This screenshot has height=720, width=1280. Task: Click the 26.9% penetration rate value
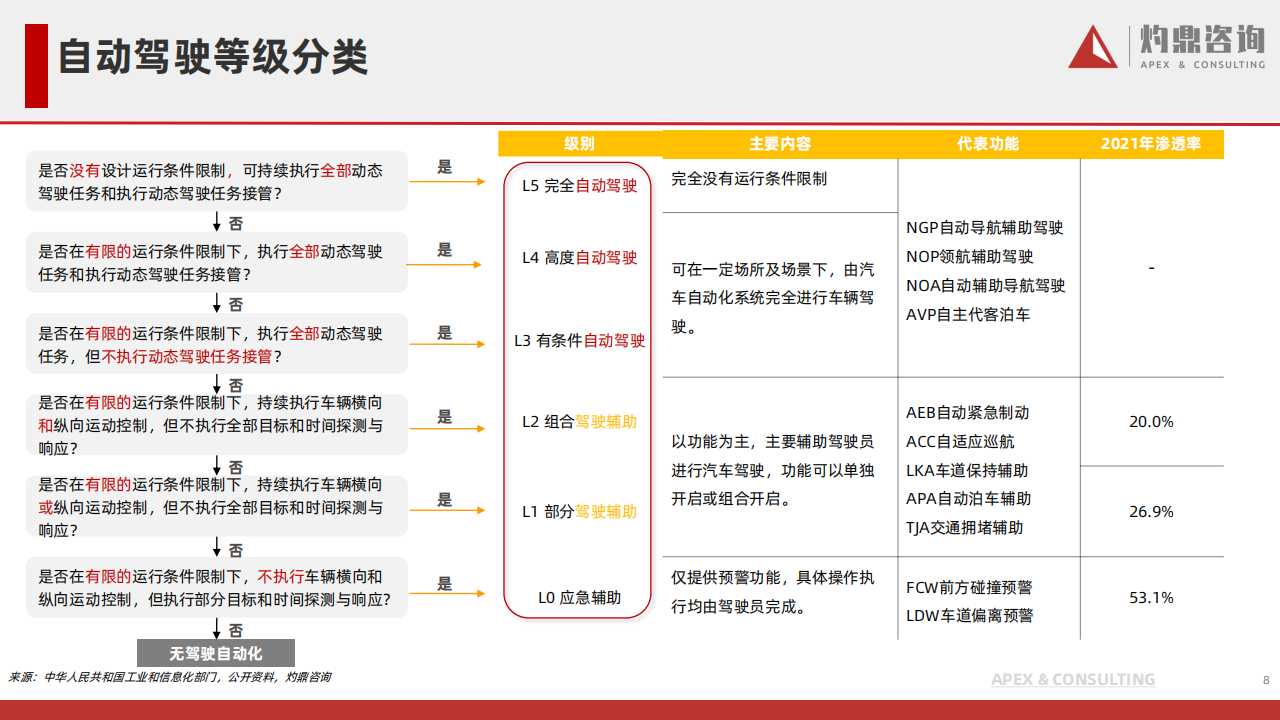click(1151, 512)
